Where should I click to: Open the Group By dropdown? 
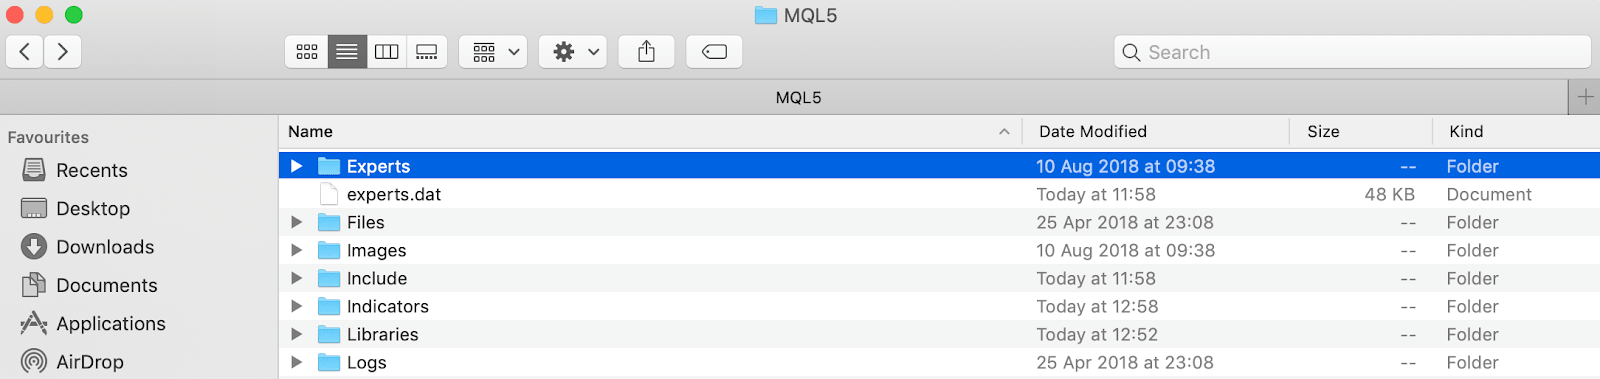493,52
